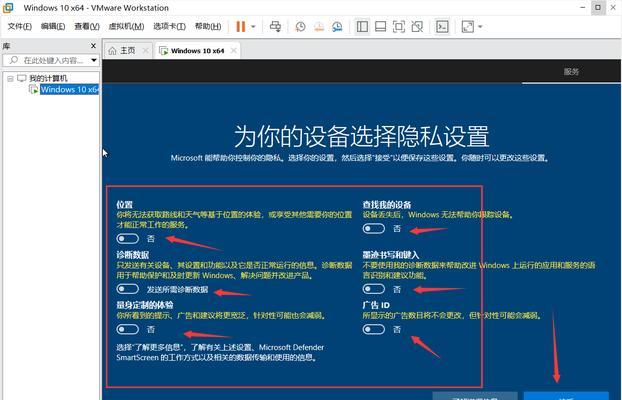This screenshot has width=622, height=400.
Task: Open the stretch display options arrow
Action: click(x=480, y=27)
